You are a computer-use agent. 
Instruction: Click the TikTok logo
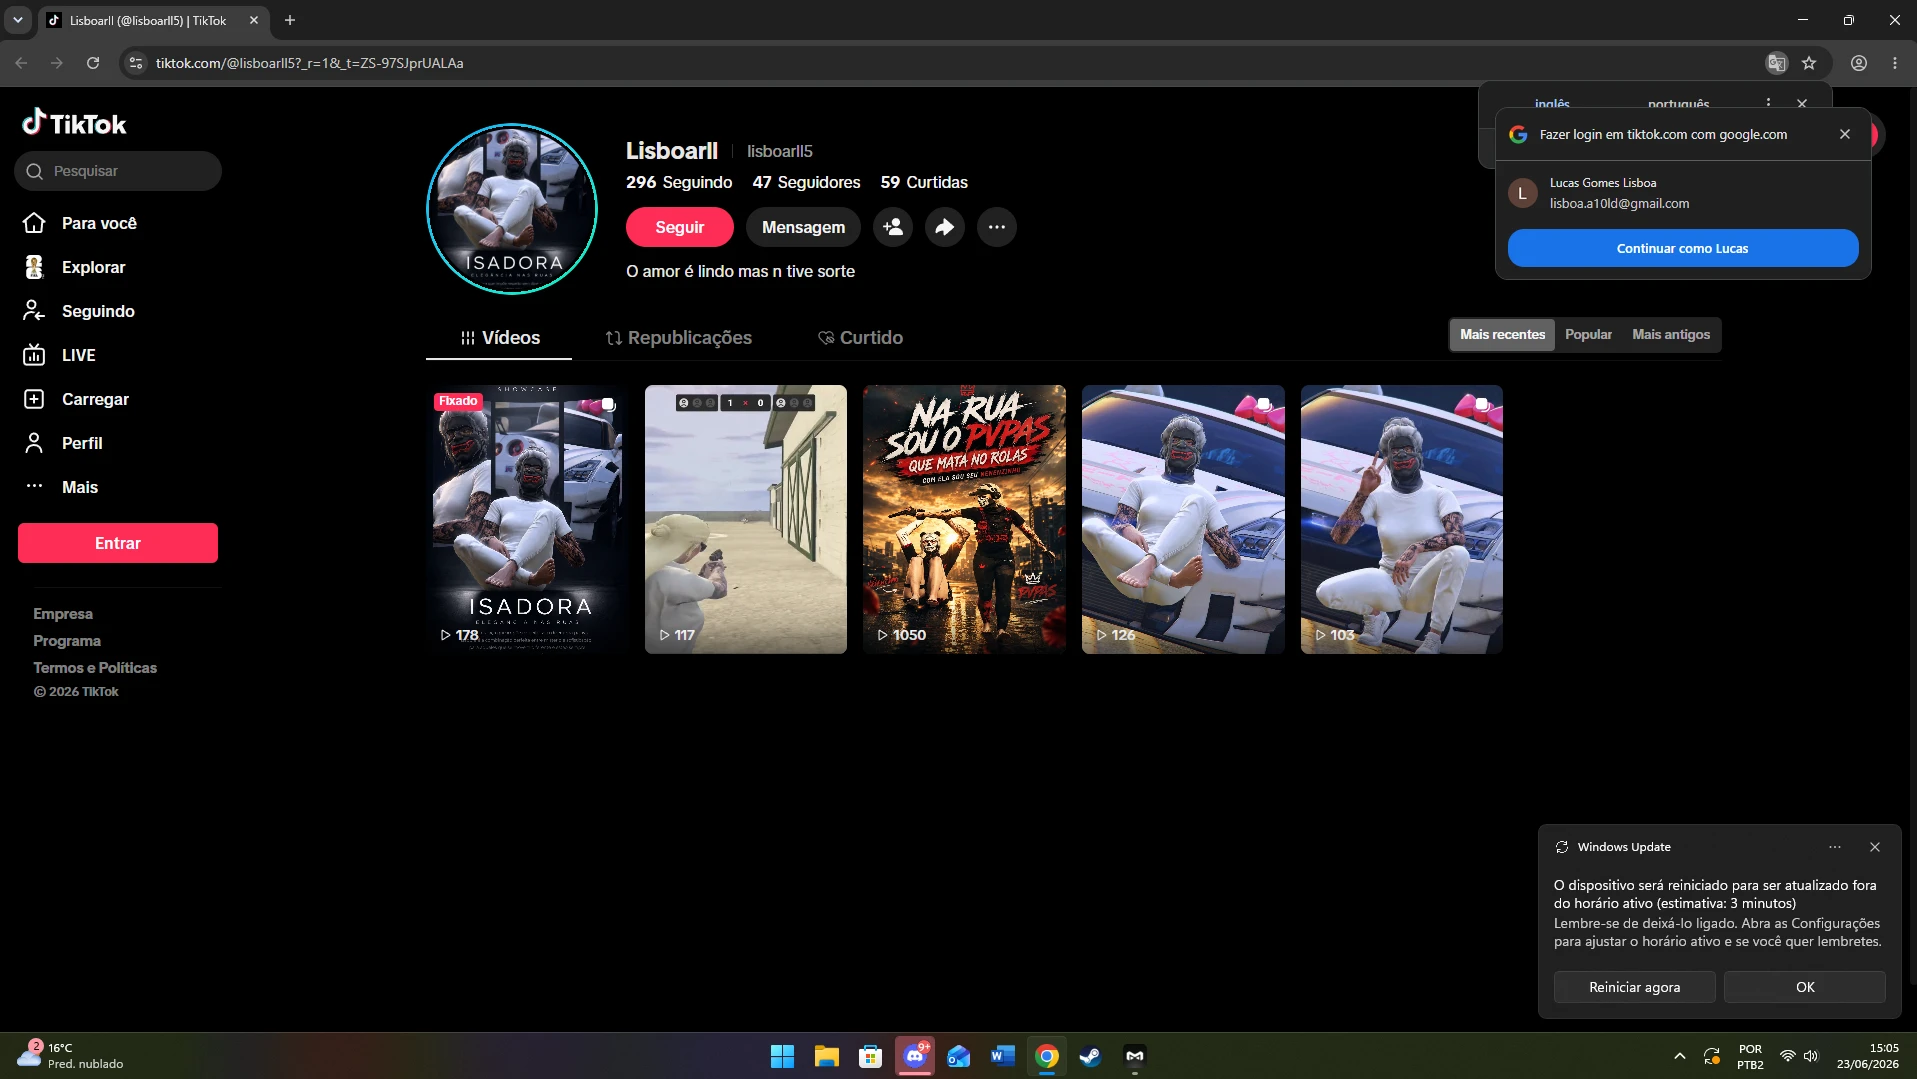tap(74, 123)
